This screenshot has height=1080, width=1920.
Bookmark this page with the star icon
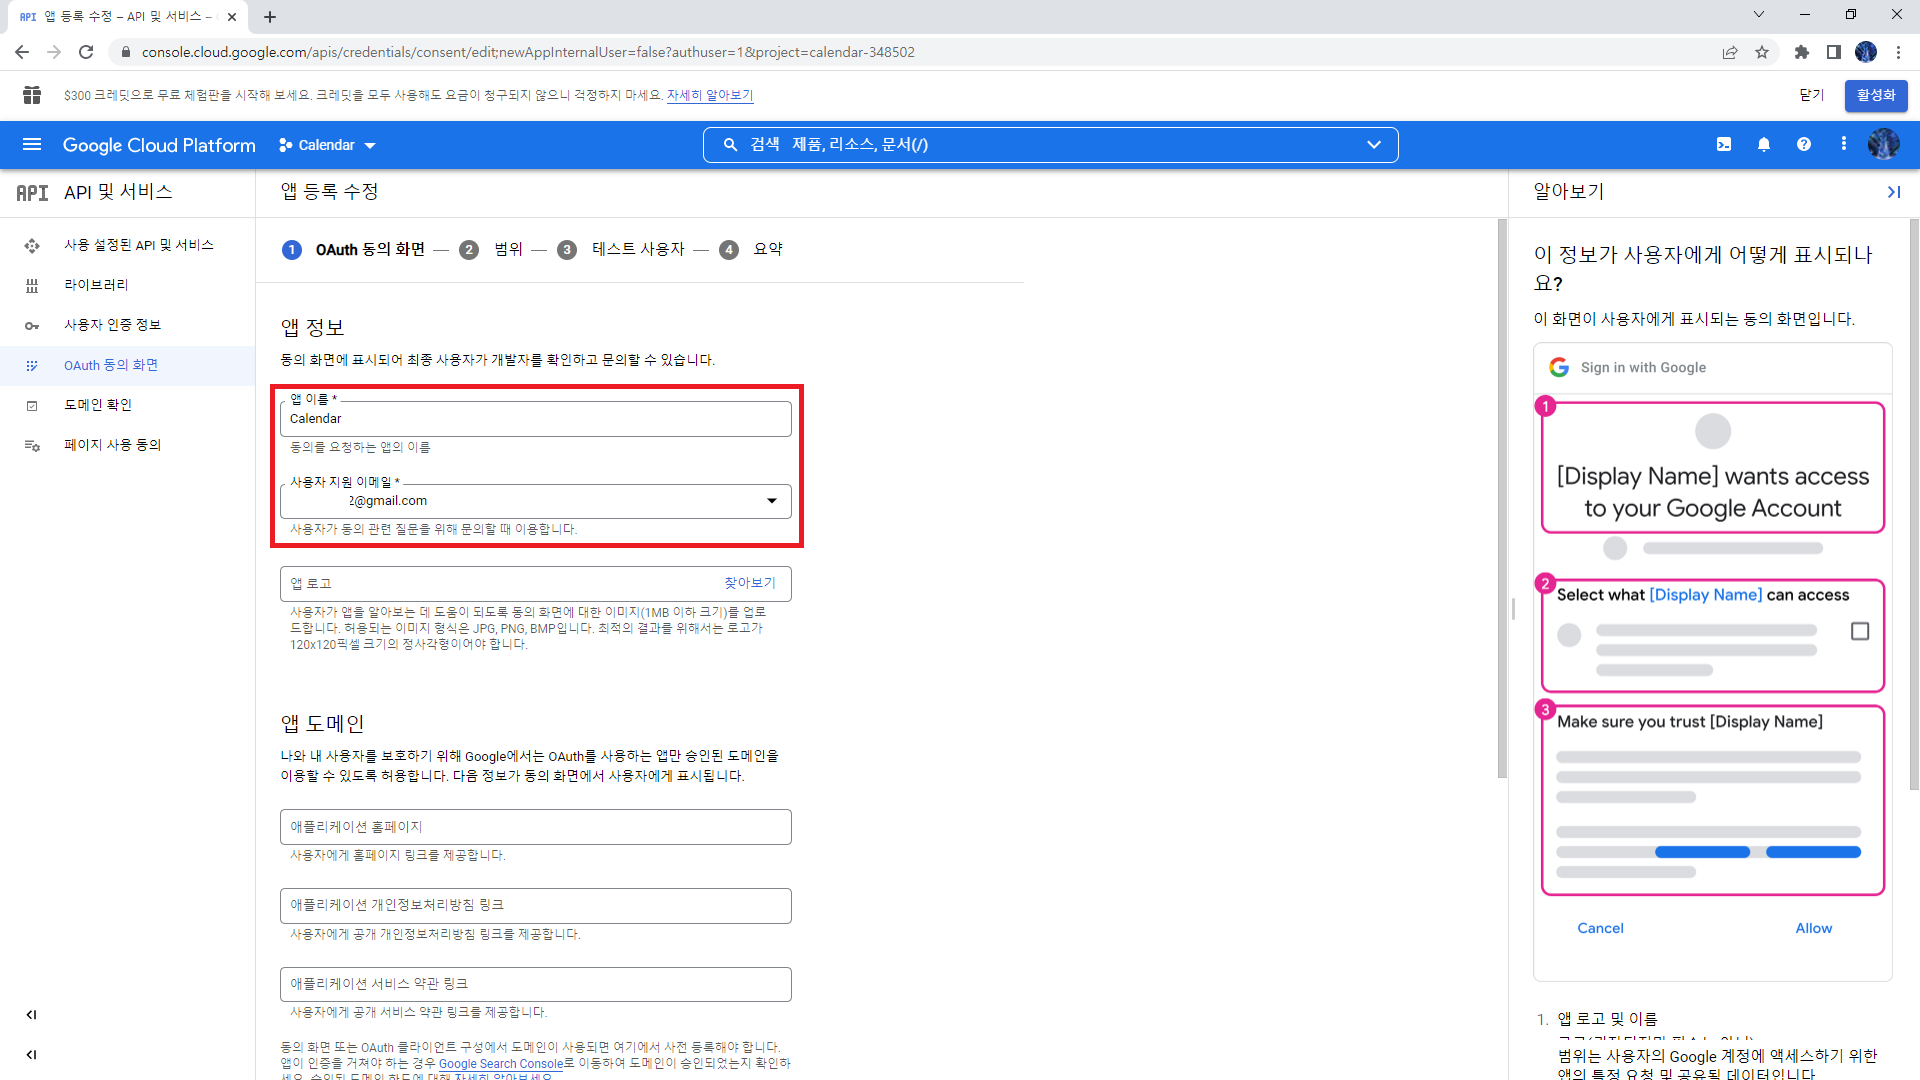point(1762,52)
